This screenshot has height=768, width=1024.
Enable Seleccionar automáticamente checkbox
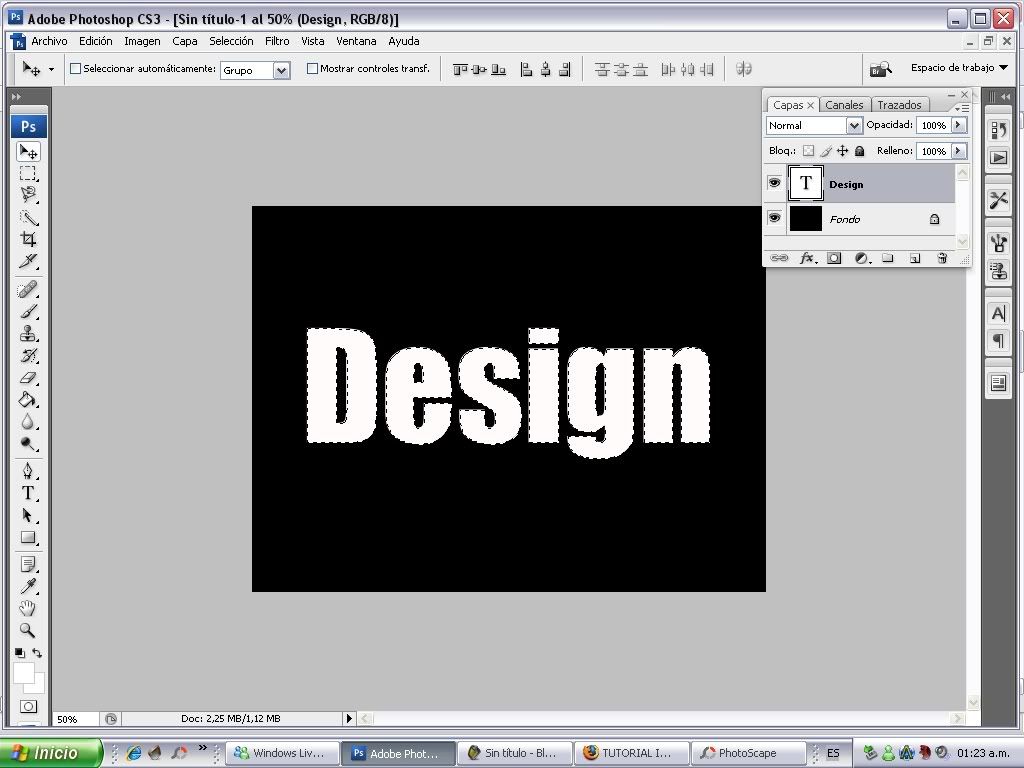[75, 69]
